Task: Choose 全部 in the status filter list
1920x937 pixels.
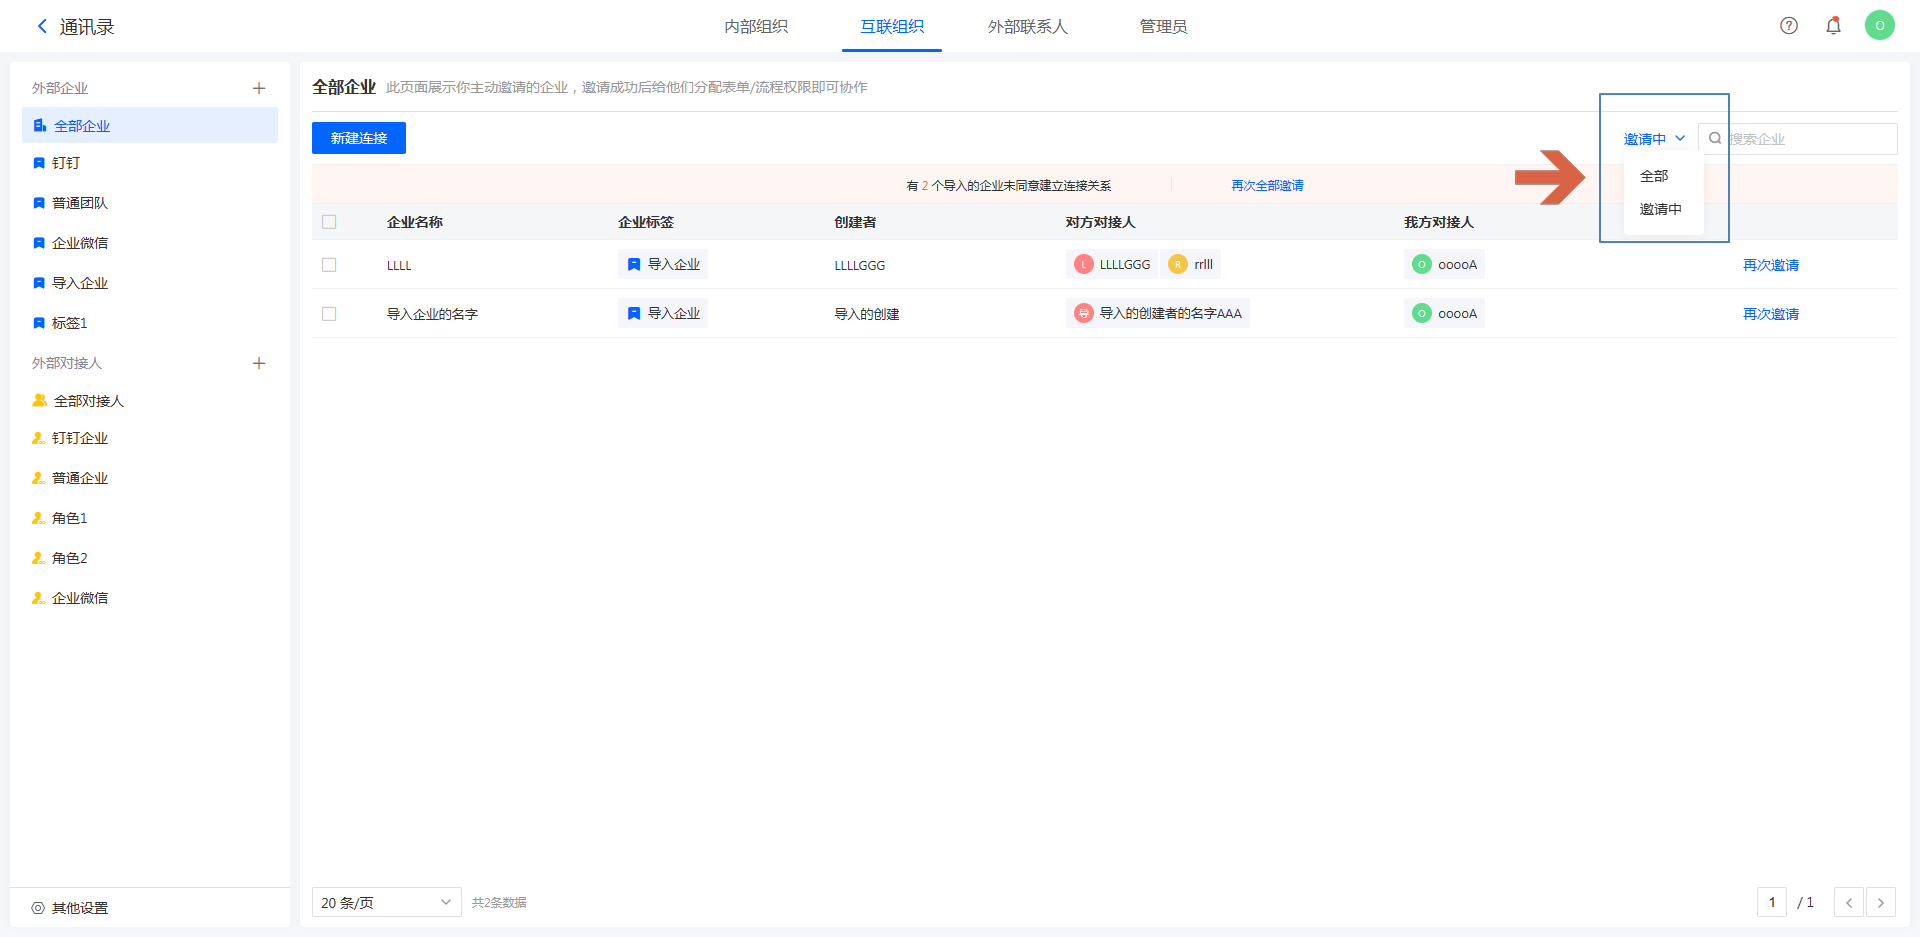Action: 1654,176
